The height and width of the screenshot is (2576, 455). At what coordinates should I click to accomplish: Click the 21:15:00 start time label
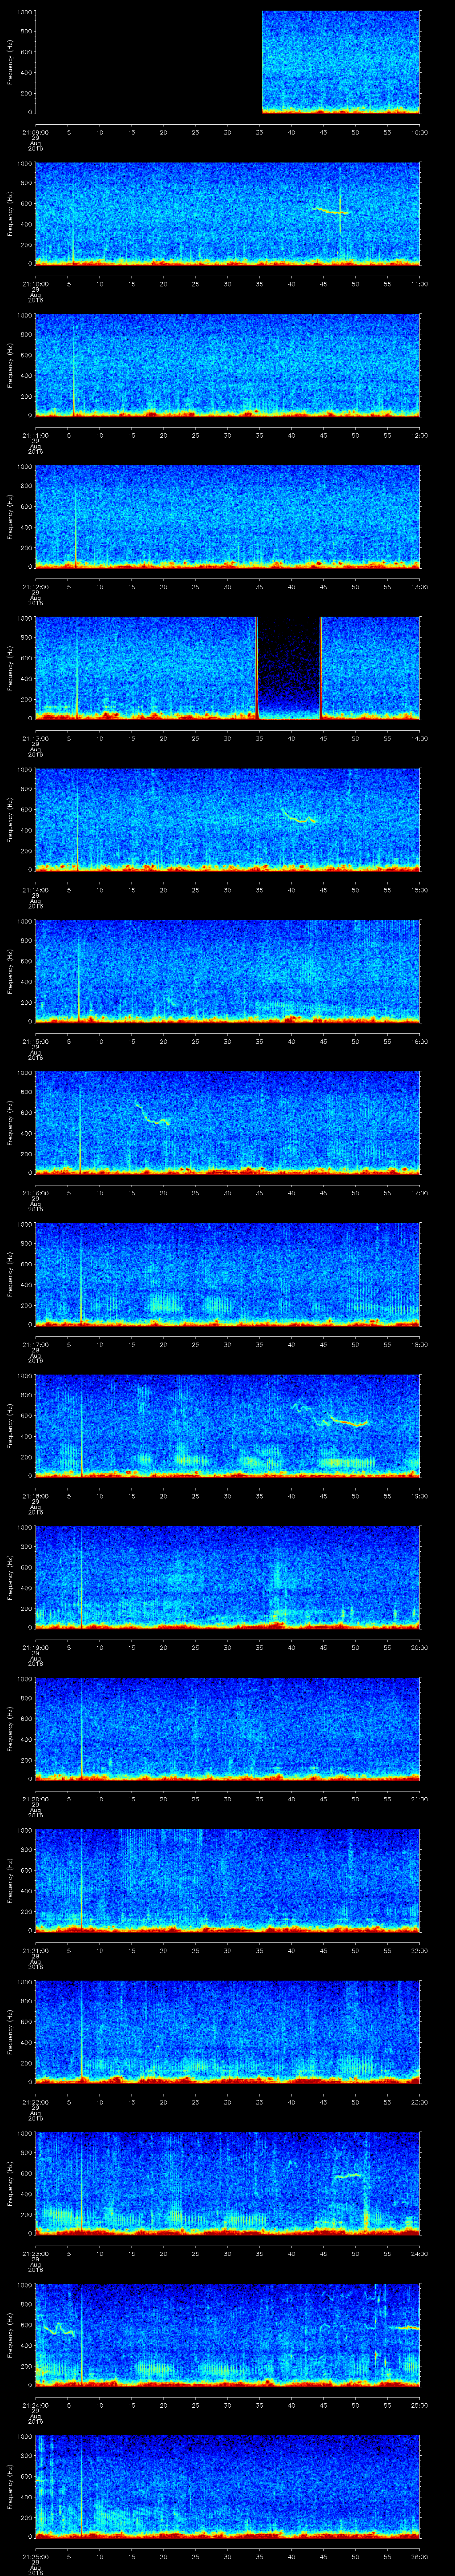pos(35,1041)
